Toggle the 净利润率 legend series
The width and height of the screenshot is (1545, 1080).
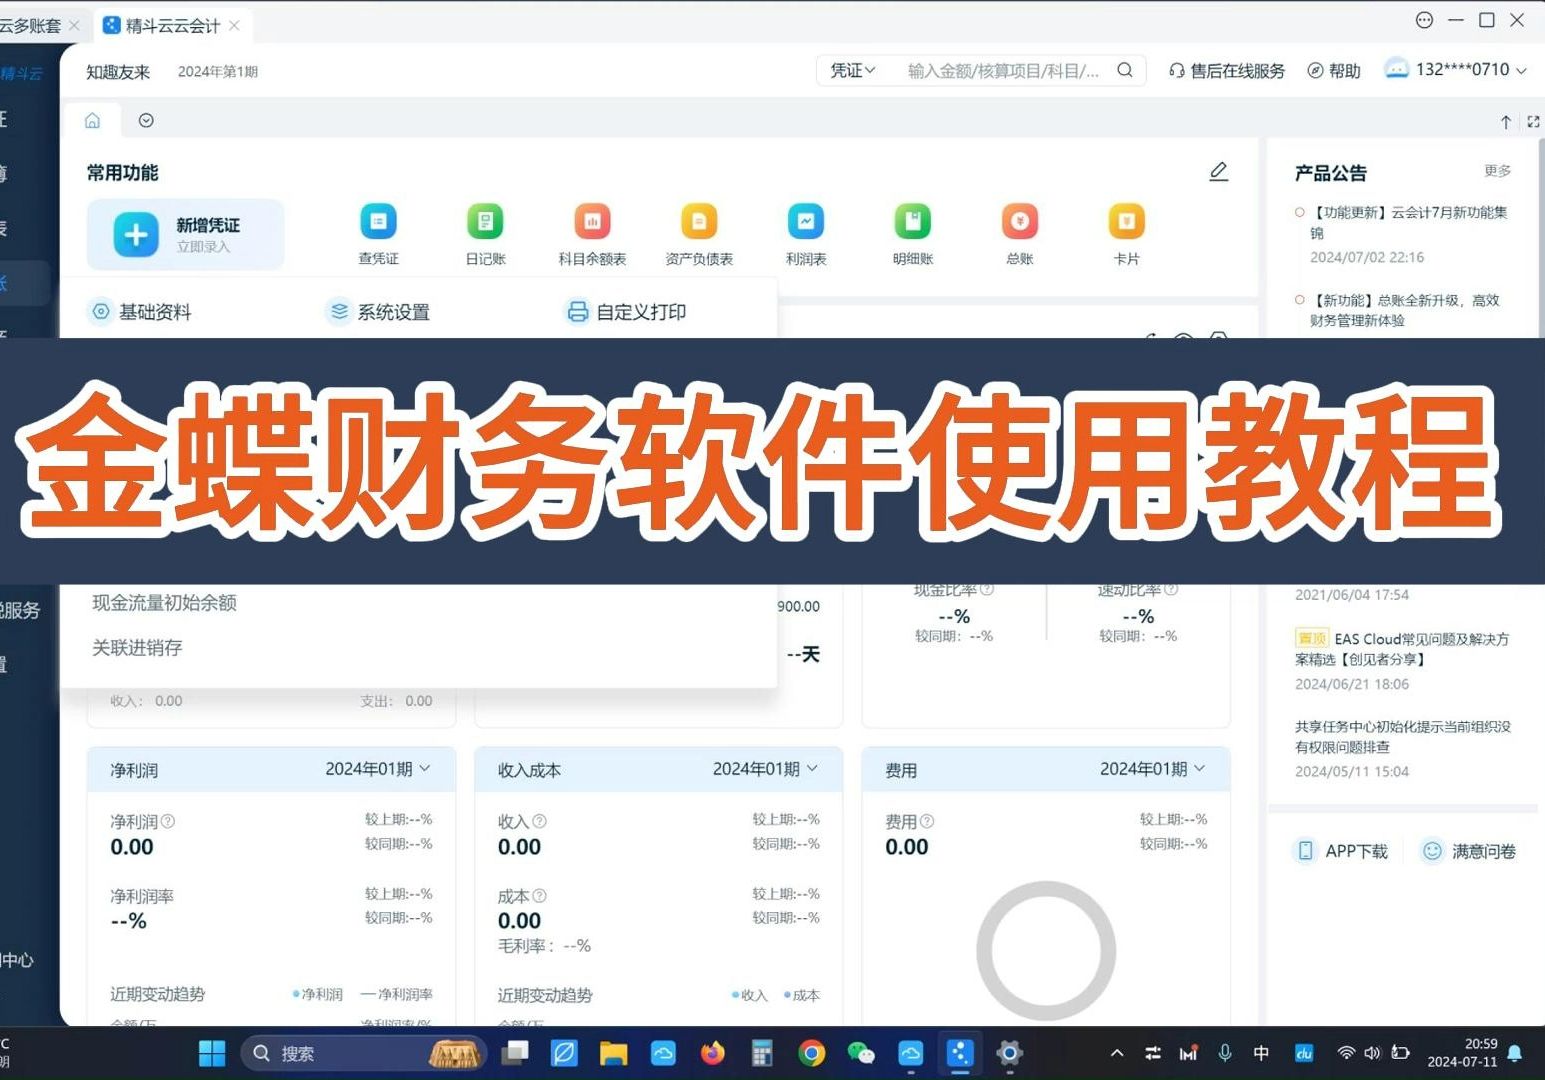397,995
